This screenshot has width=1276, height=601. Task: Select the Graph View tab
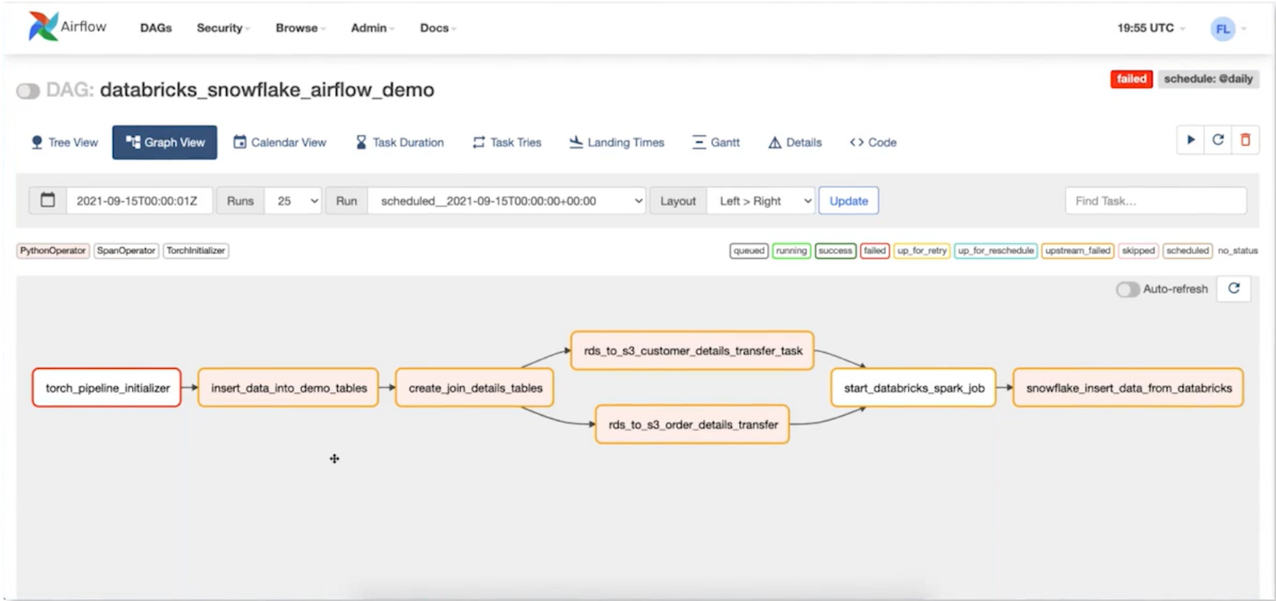[165, 142]
